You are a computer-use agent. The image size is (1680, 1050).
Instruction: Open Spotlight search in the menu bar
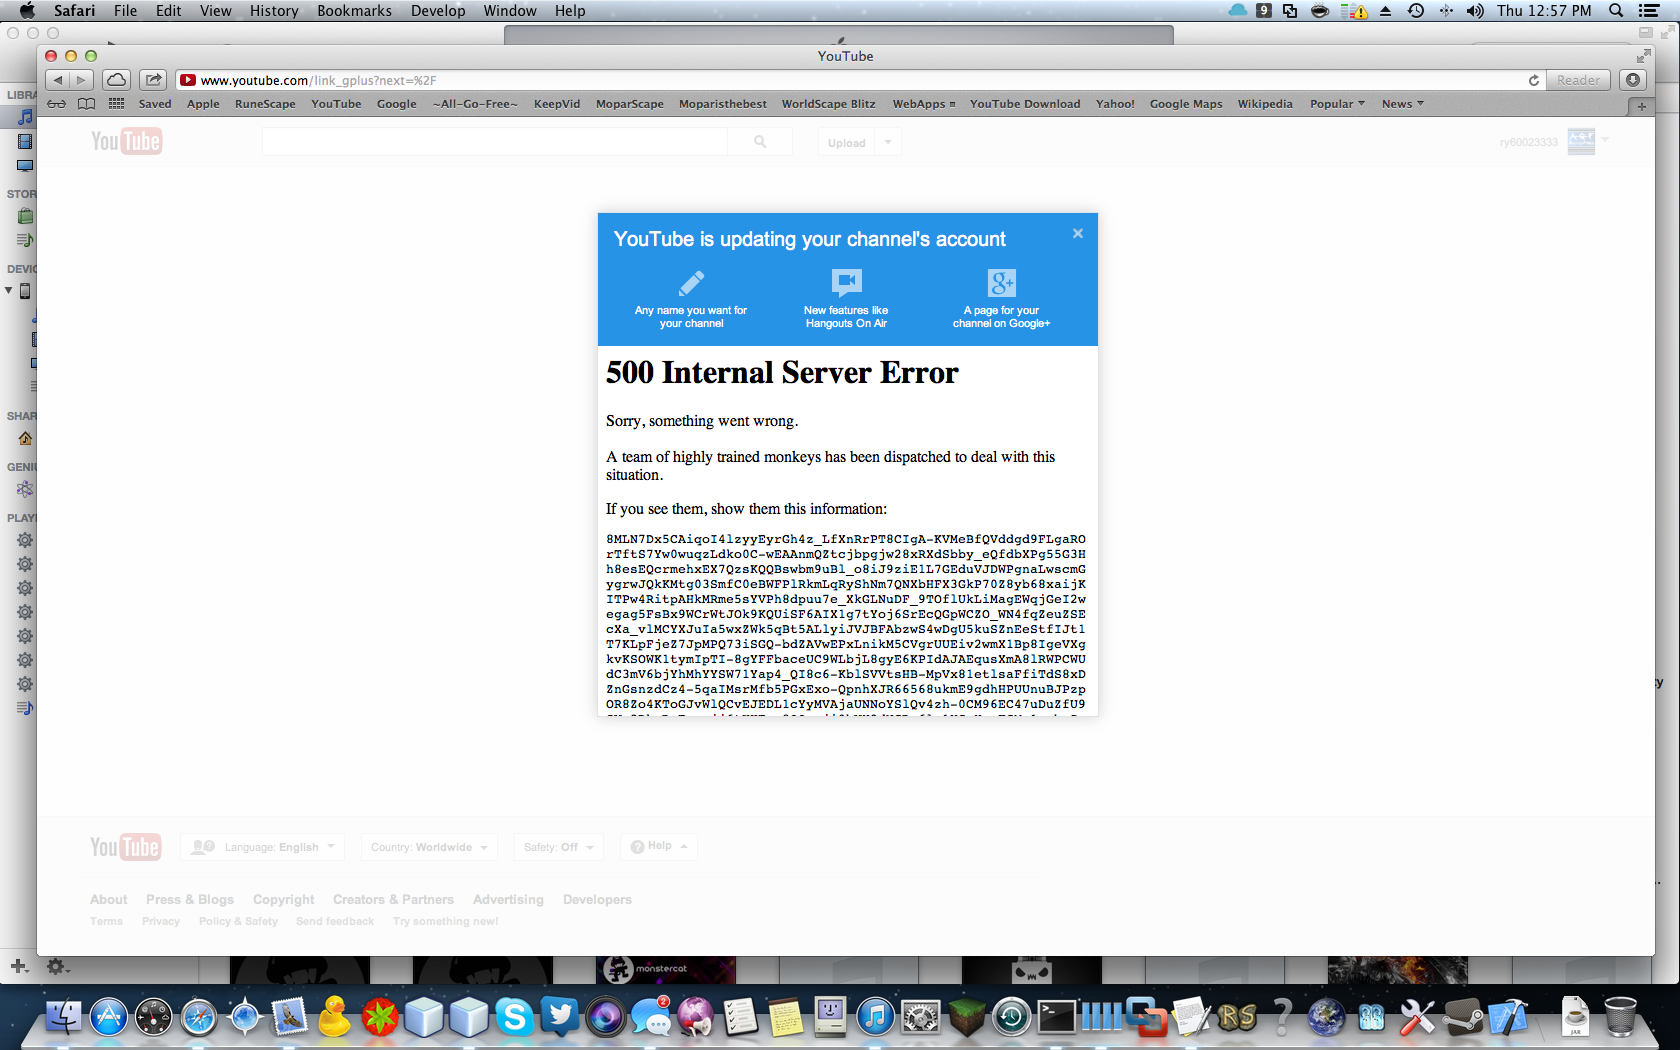pyautogui.click(x=1616, y=11)
